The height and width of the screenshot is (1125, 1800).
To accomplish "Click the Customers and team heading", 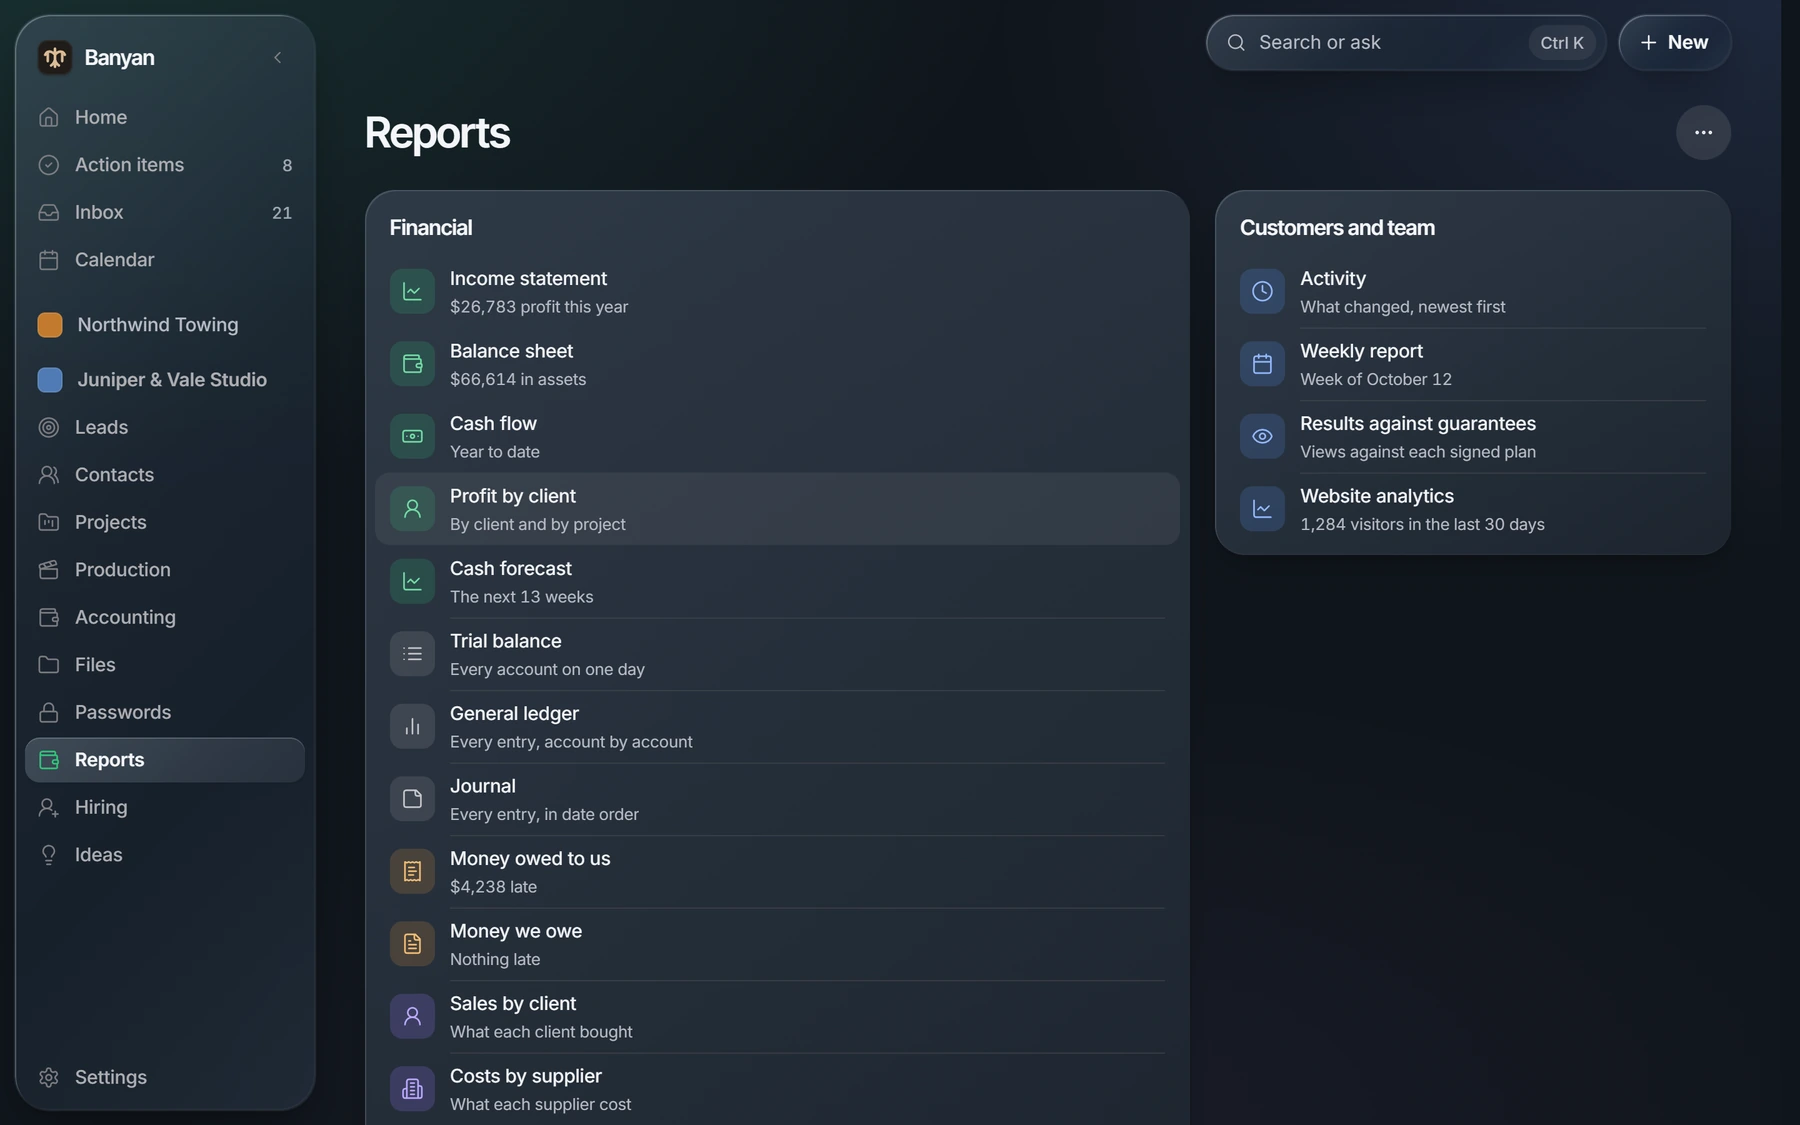I will pyautogui.click(x=1337, y=228).
